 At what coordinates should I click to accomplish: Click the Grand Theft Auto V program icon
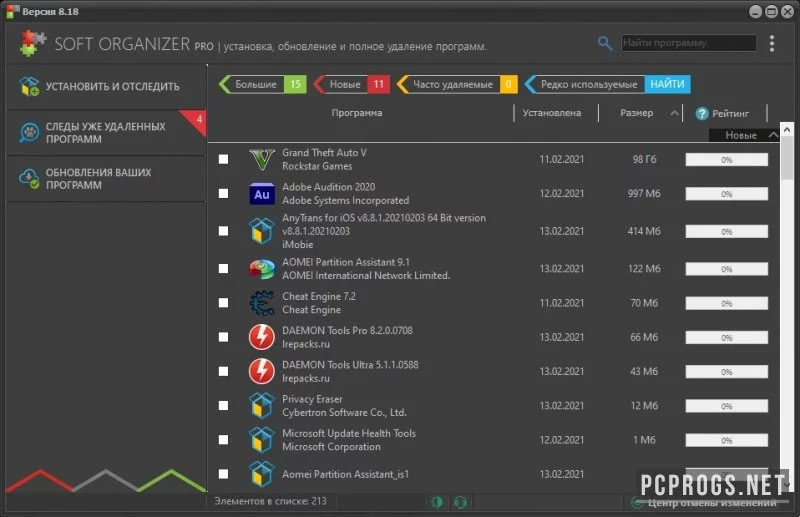pos(262,159)
